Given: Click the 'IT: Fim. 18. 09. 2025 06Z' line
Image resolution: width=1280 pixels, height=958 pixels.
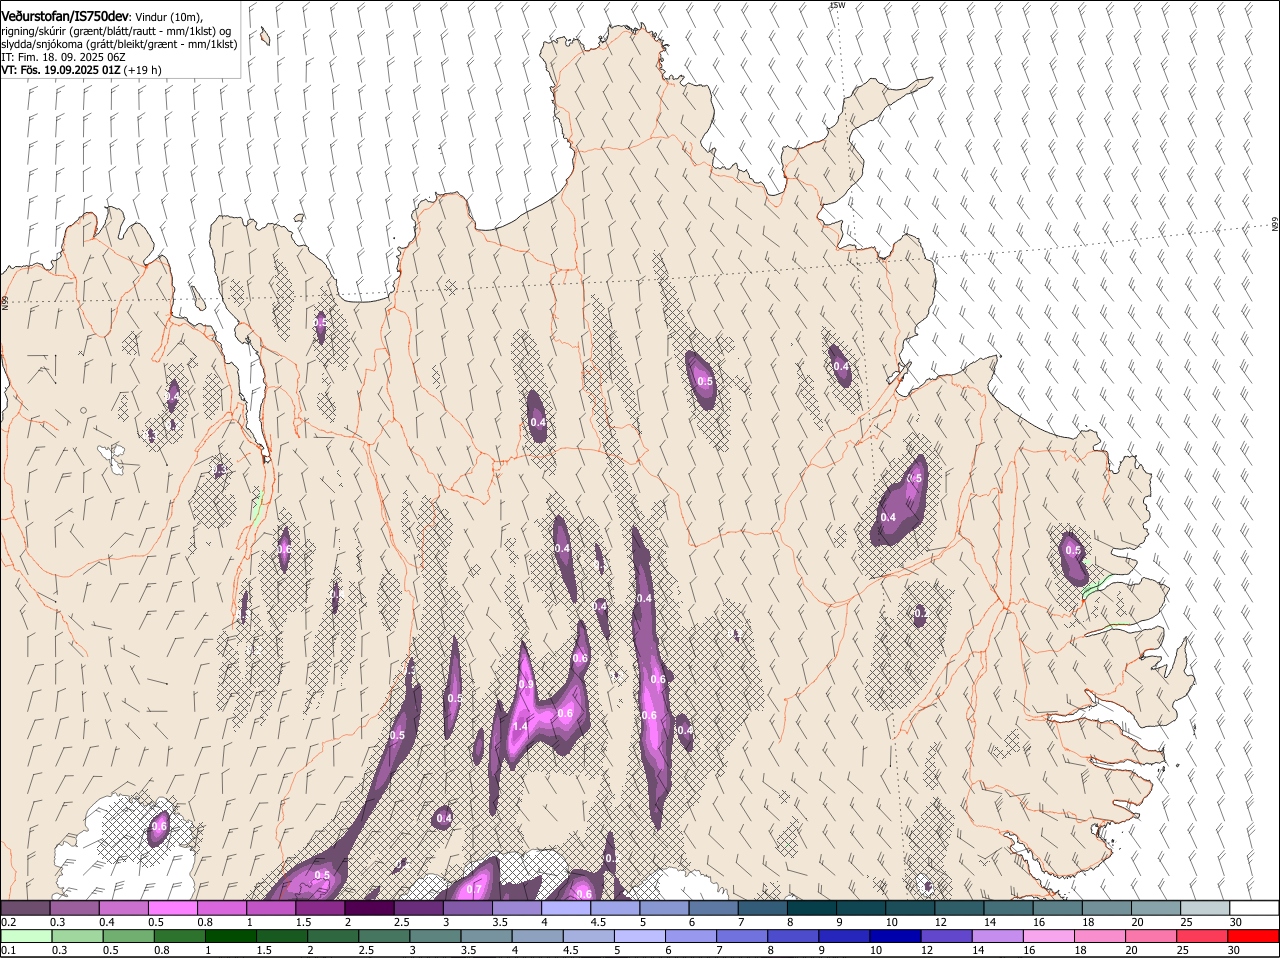Looking at the screenshot, I should pyautogui.click(x=63, y=57).
